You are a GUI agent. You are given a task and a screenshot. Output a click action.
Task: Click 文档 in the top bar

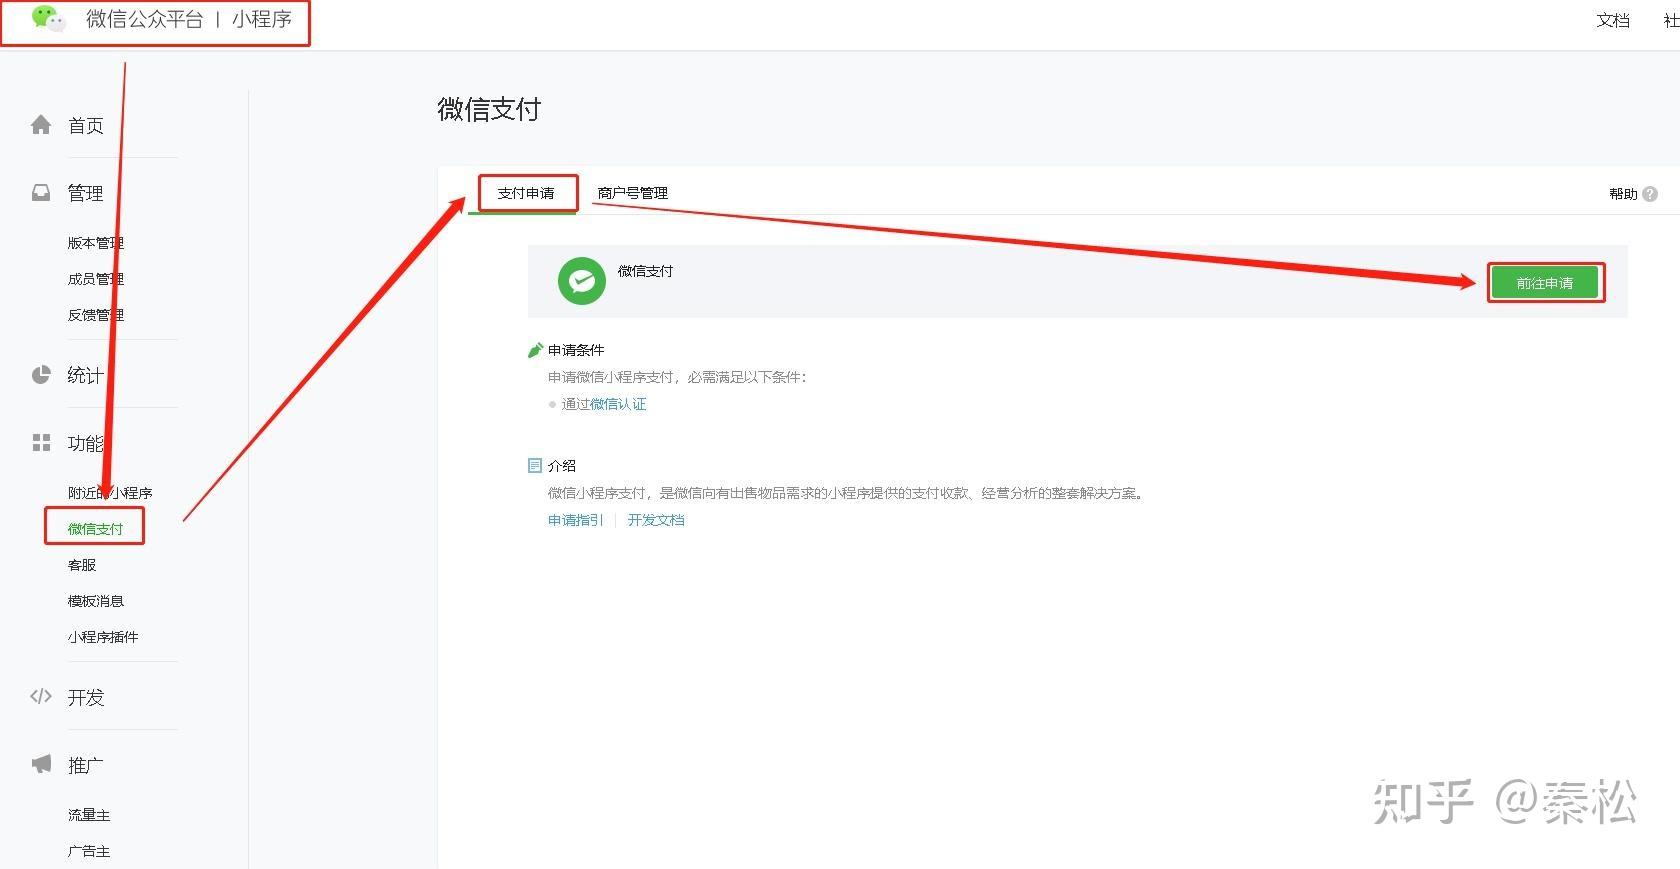click(x=1613, y=20)
